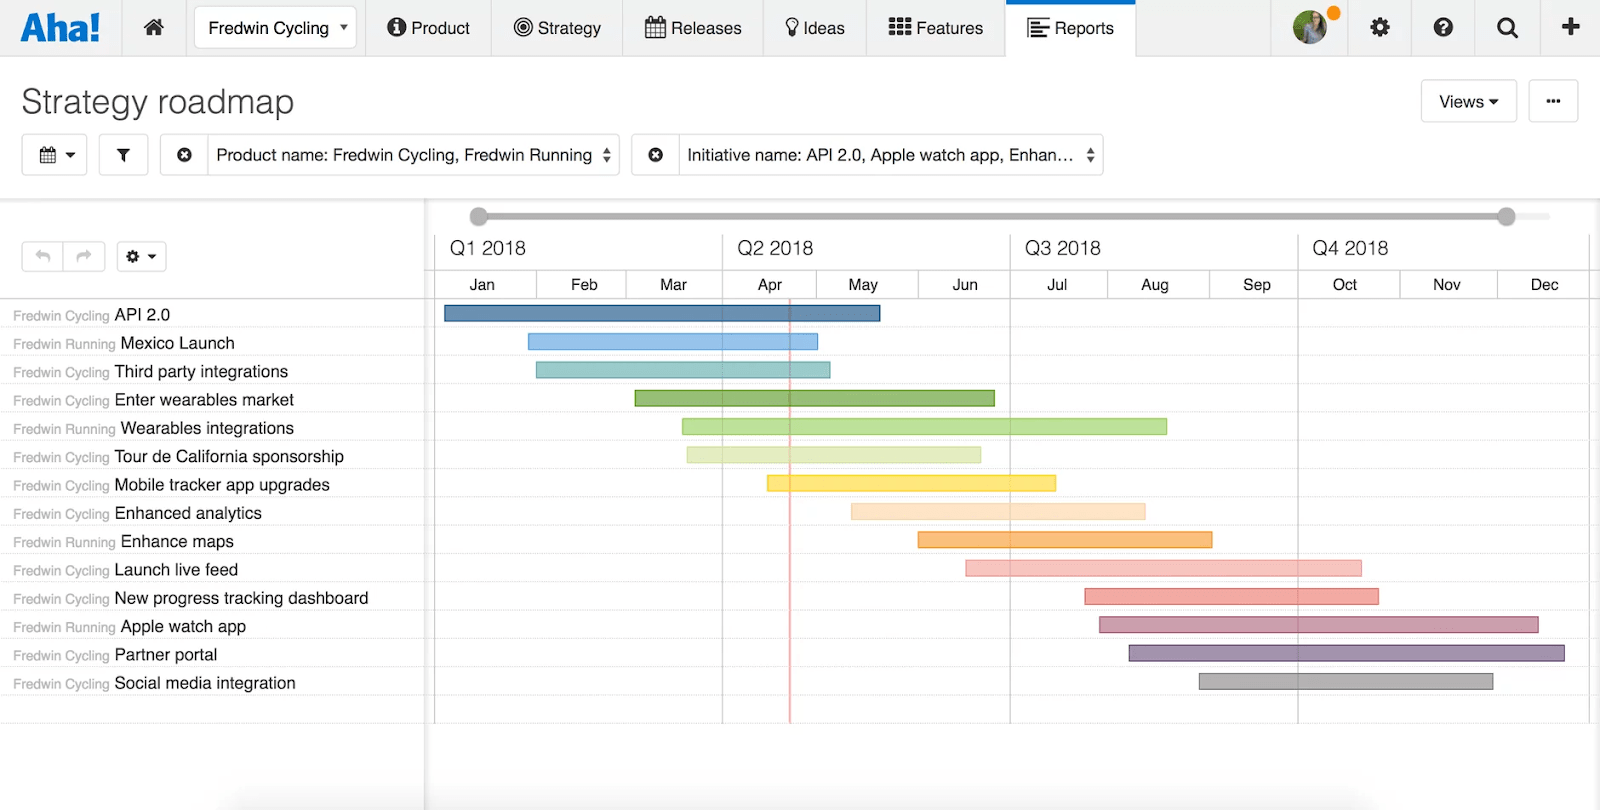Click the Launch live feed label

pos(176,570)
